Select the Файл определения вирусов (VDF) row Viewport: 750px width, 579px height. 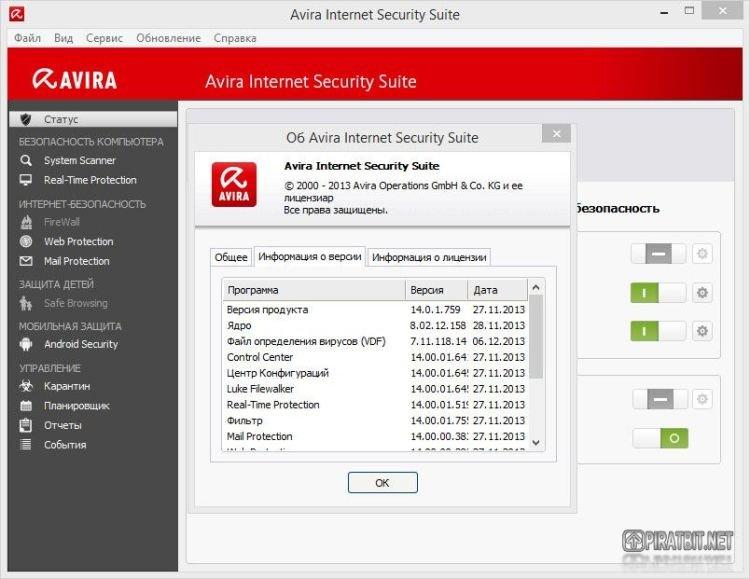click(x=375, y=341)
